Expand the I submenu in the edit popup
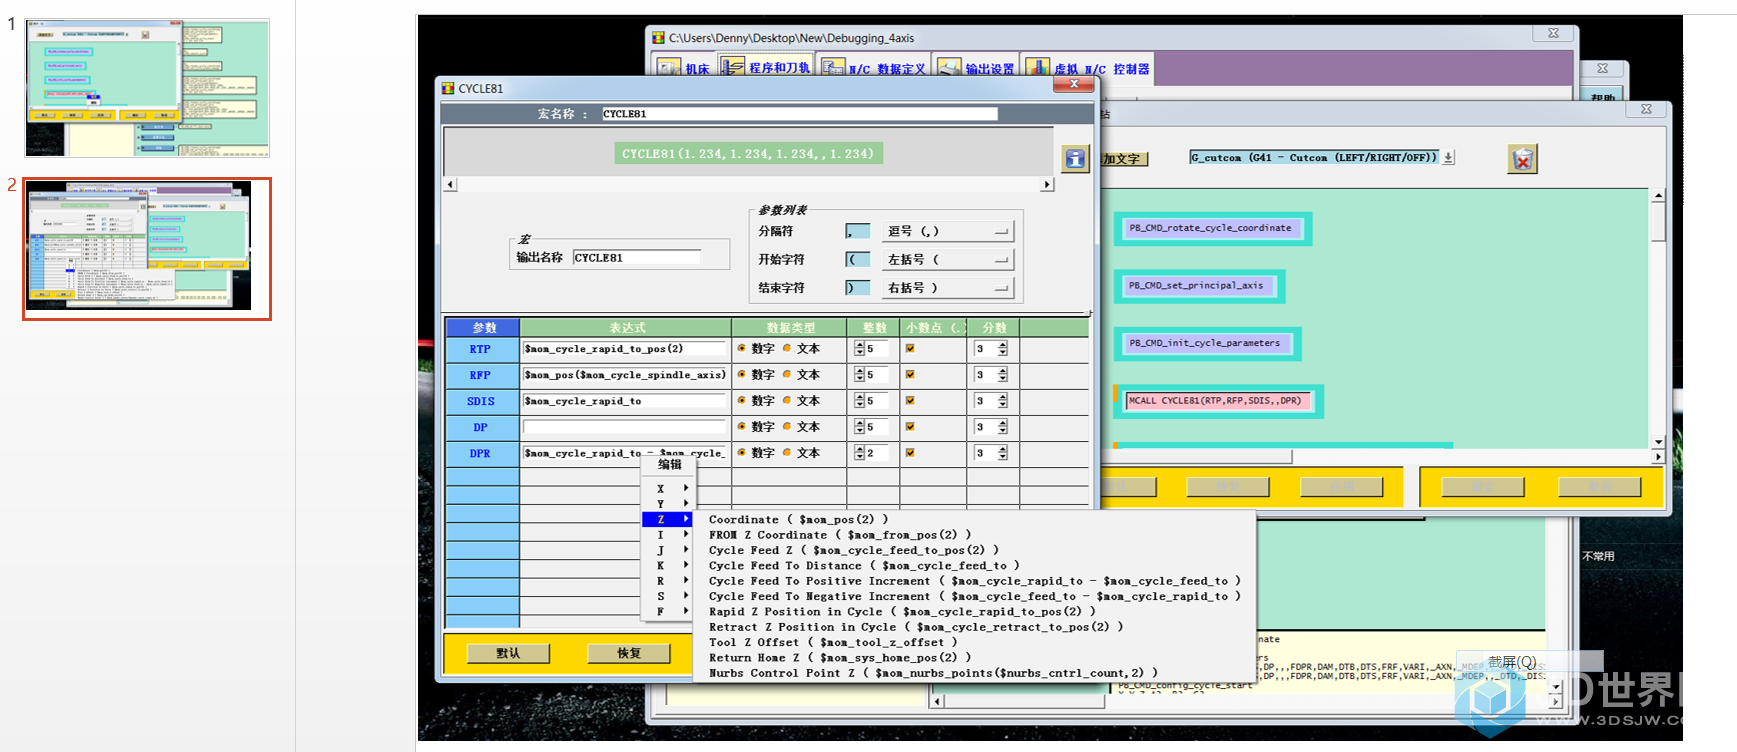1737x752 pixels. point(668,535)
